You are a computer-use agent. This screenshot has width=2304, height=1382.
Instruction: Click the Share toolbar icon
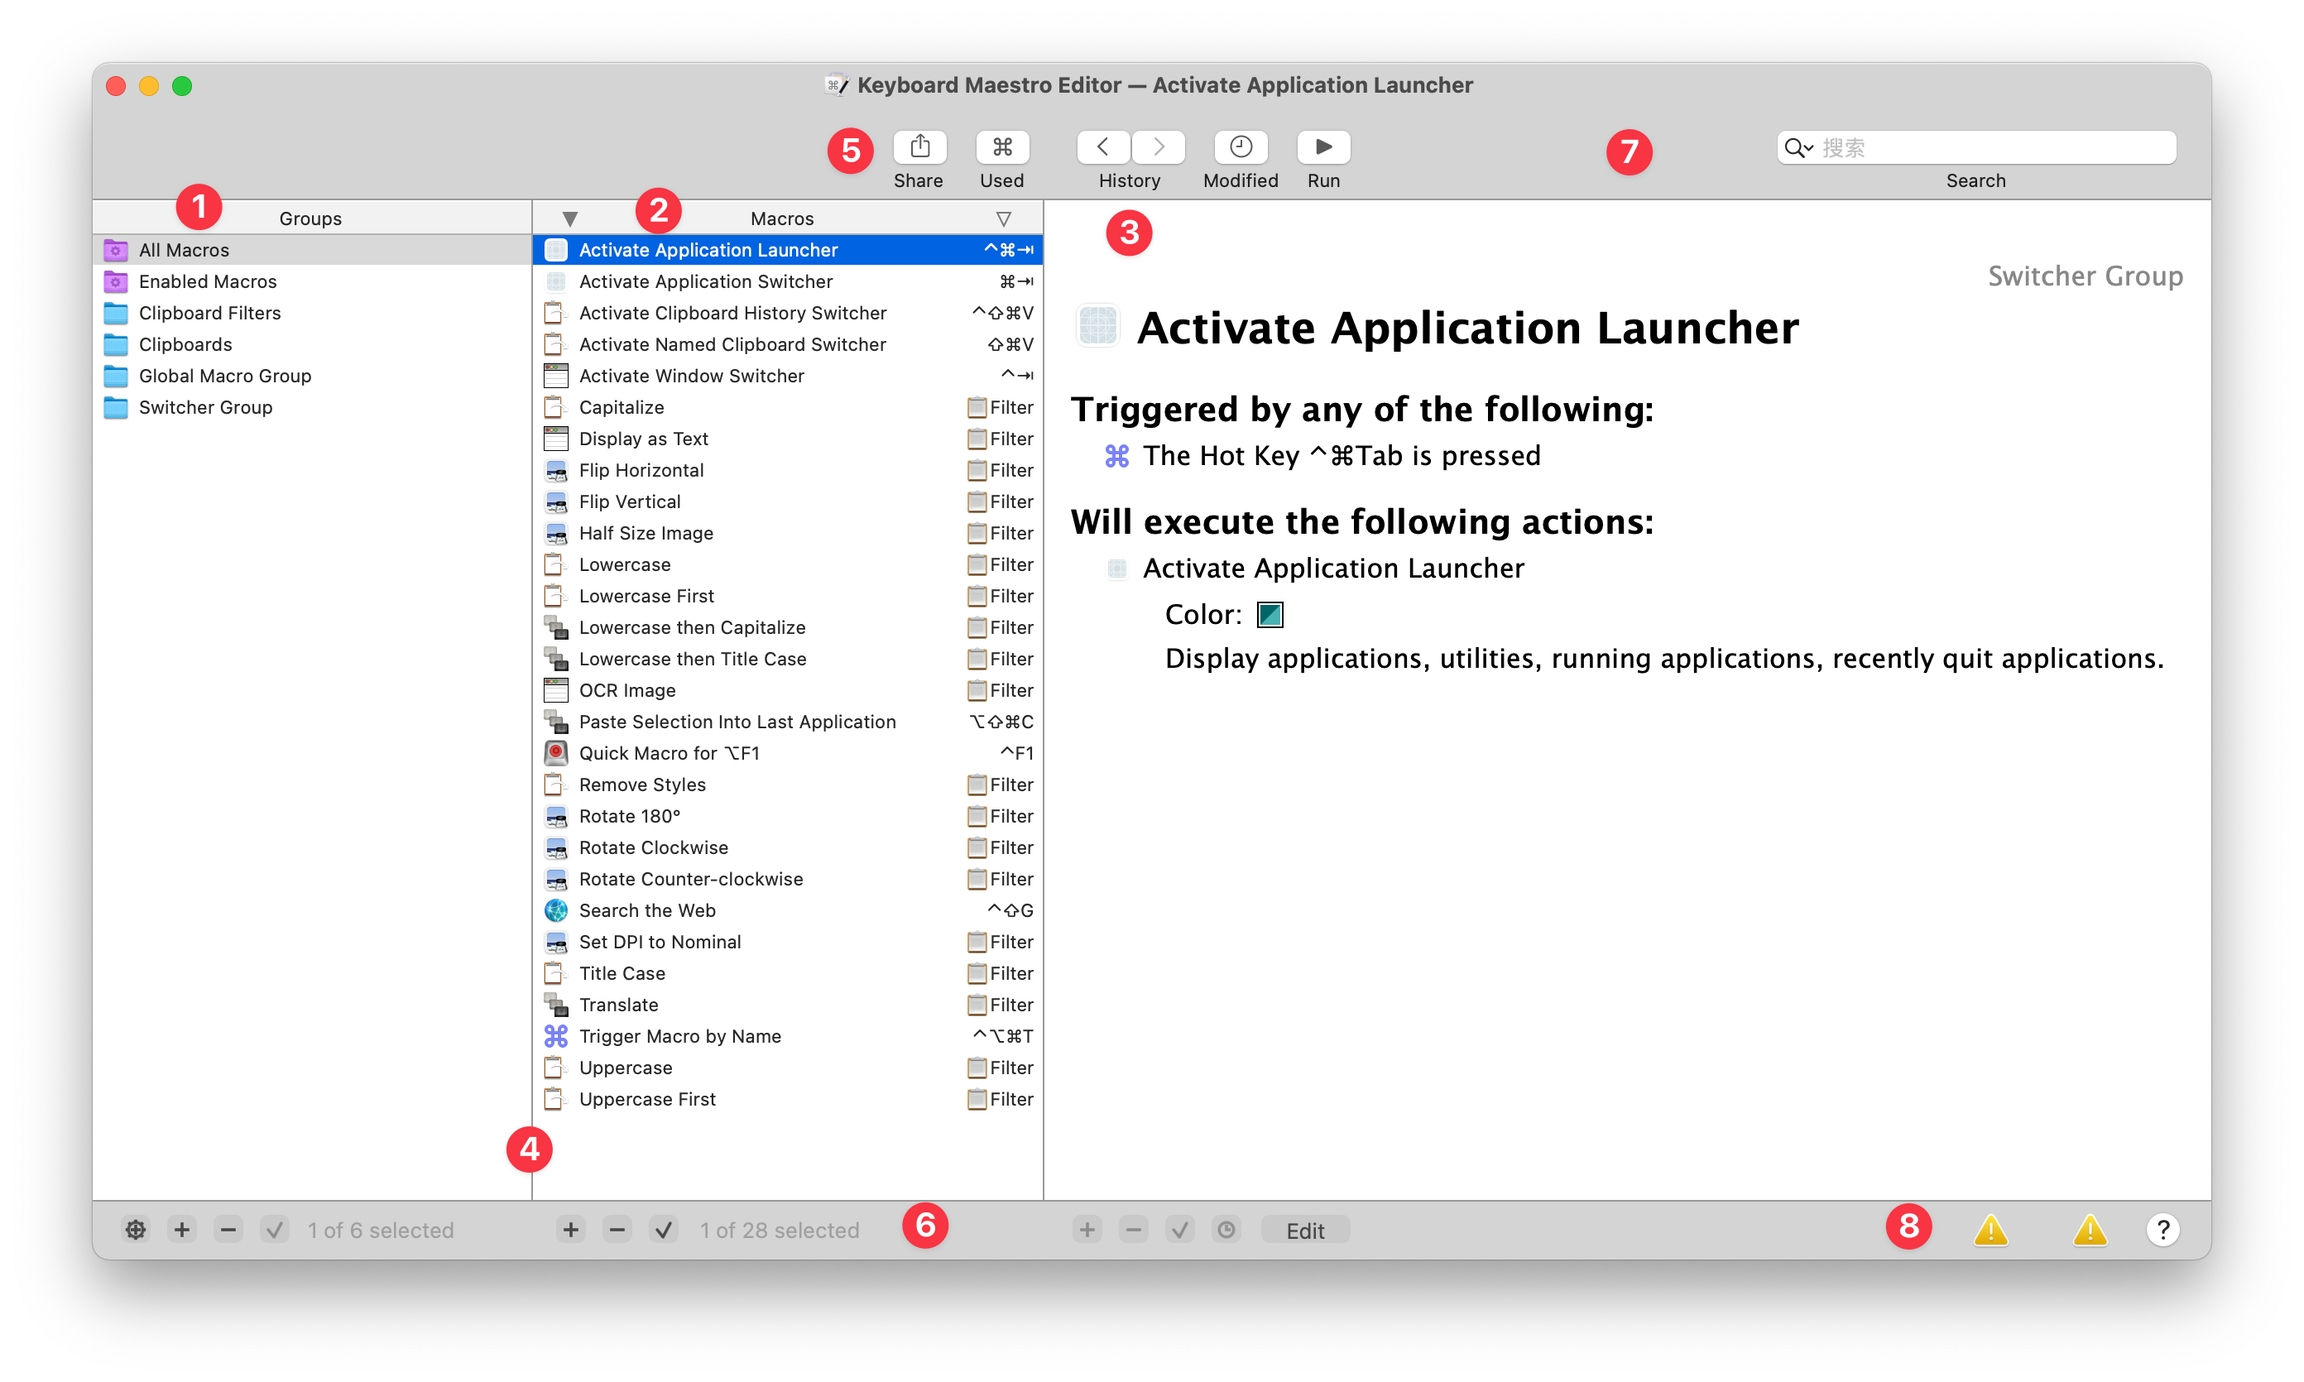point(919,147)
